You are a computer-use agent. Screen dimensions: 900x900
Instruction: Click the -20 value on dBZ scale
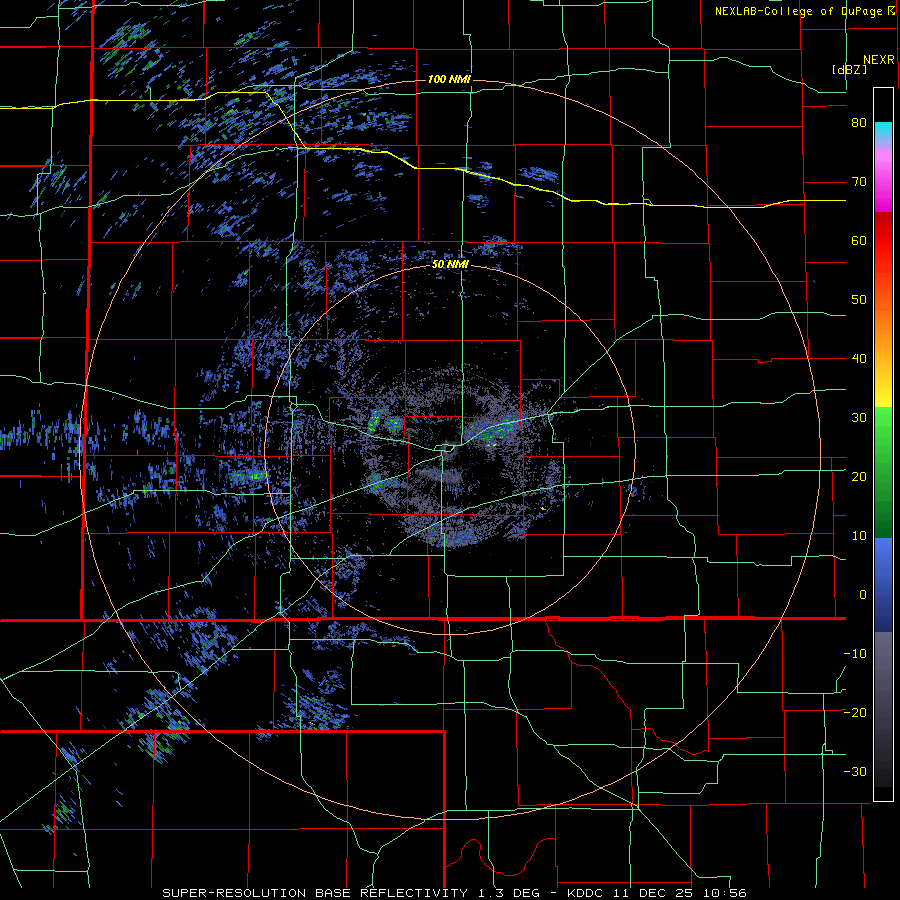click(855, 713)
